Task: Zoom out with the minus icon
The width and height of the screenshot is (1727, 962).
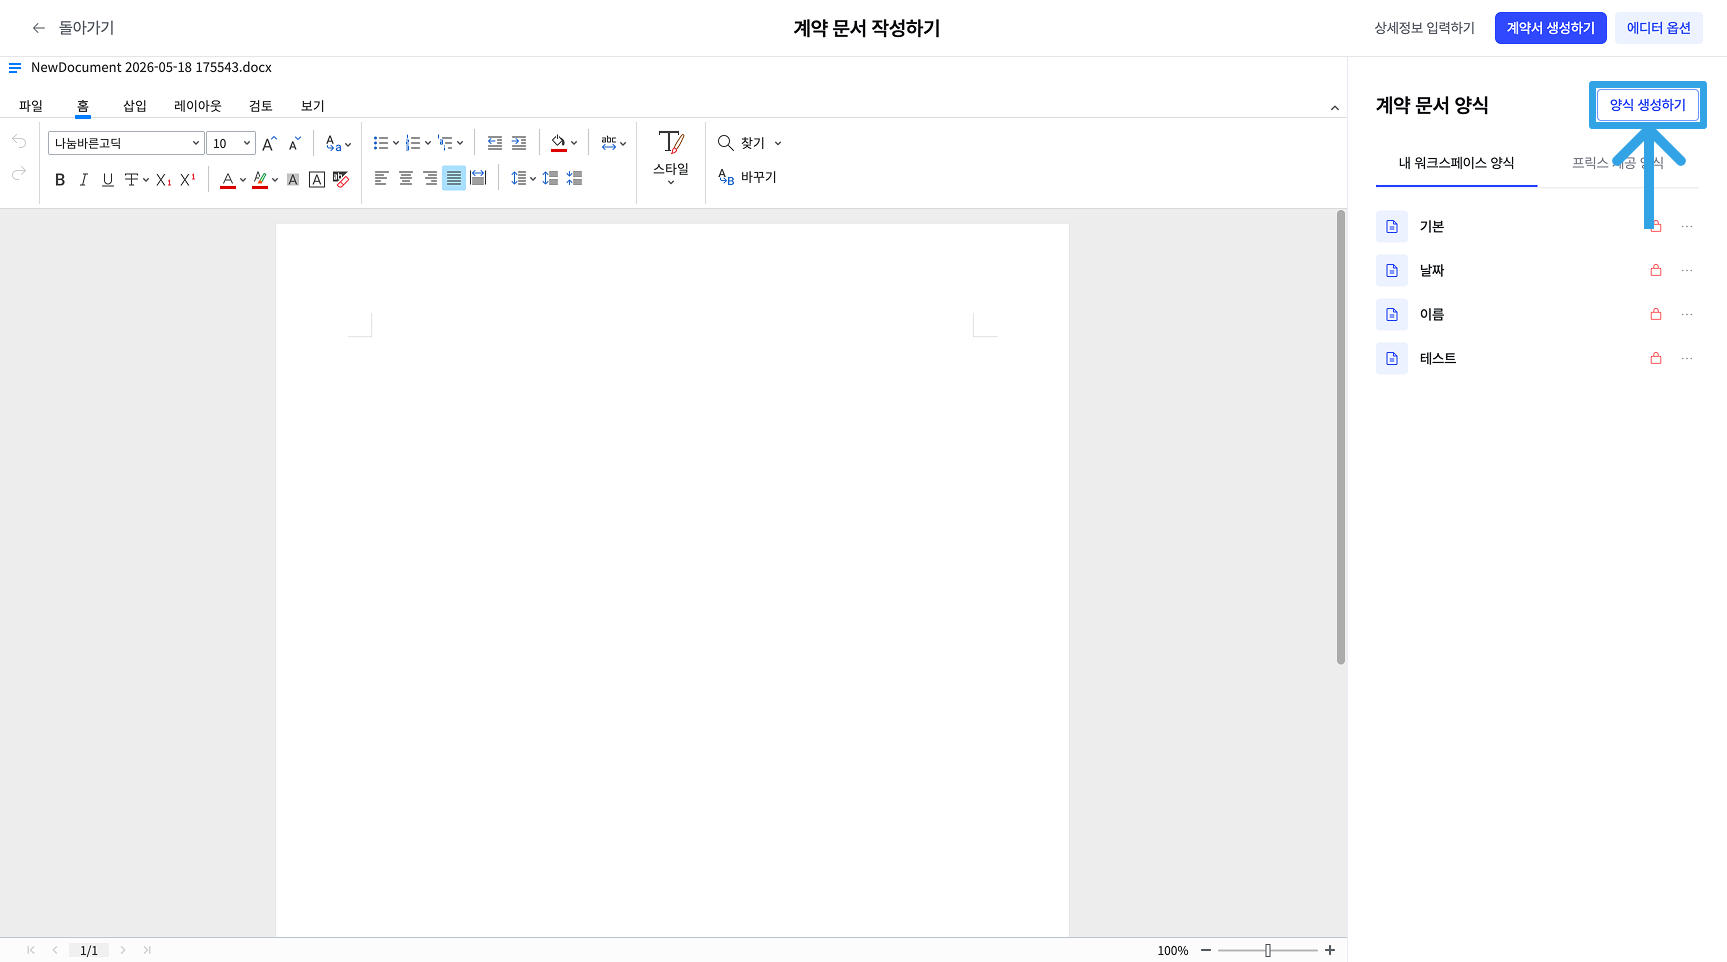Action: 1206,950
